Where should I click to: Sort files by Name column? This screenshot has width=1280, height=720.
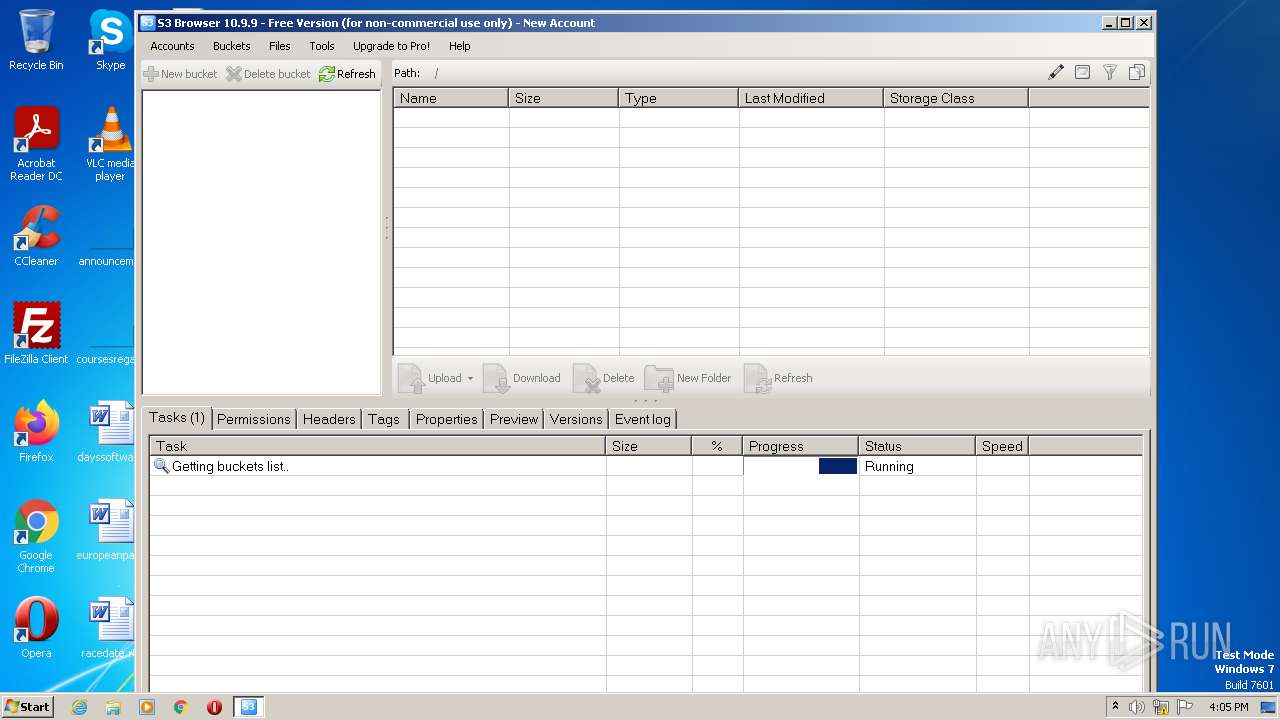click(x=451, y=98)
